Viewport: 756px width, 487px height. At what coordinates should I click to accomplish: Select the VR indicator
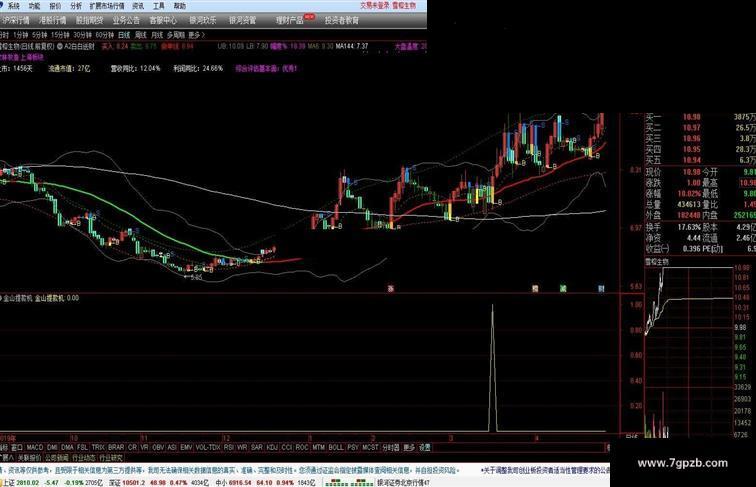click(x=144, y=447)
